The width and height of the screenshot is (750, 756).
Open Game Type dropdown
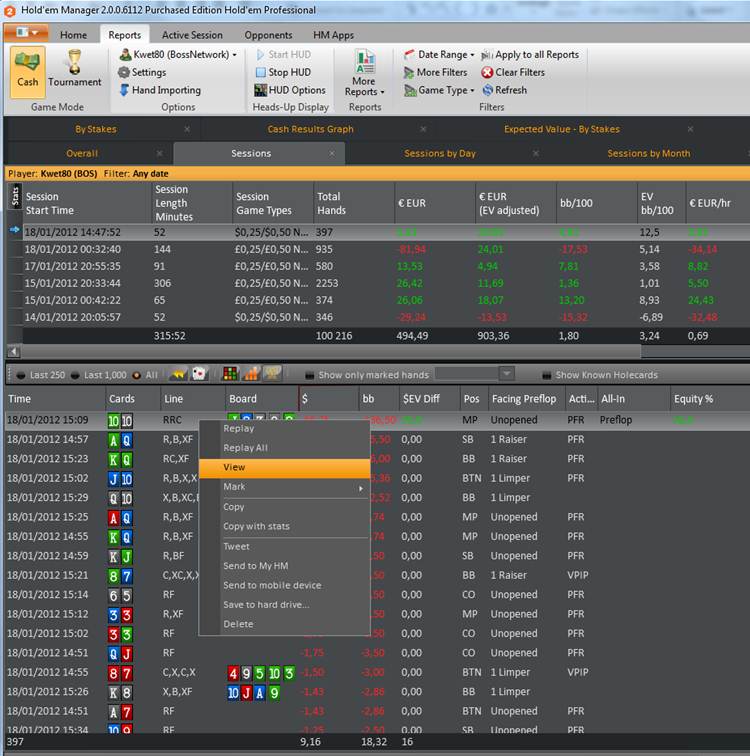pos(439,90)
